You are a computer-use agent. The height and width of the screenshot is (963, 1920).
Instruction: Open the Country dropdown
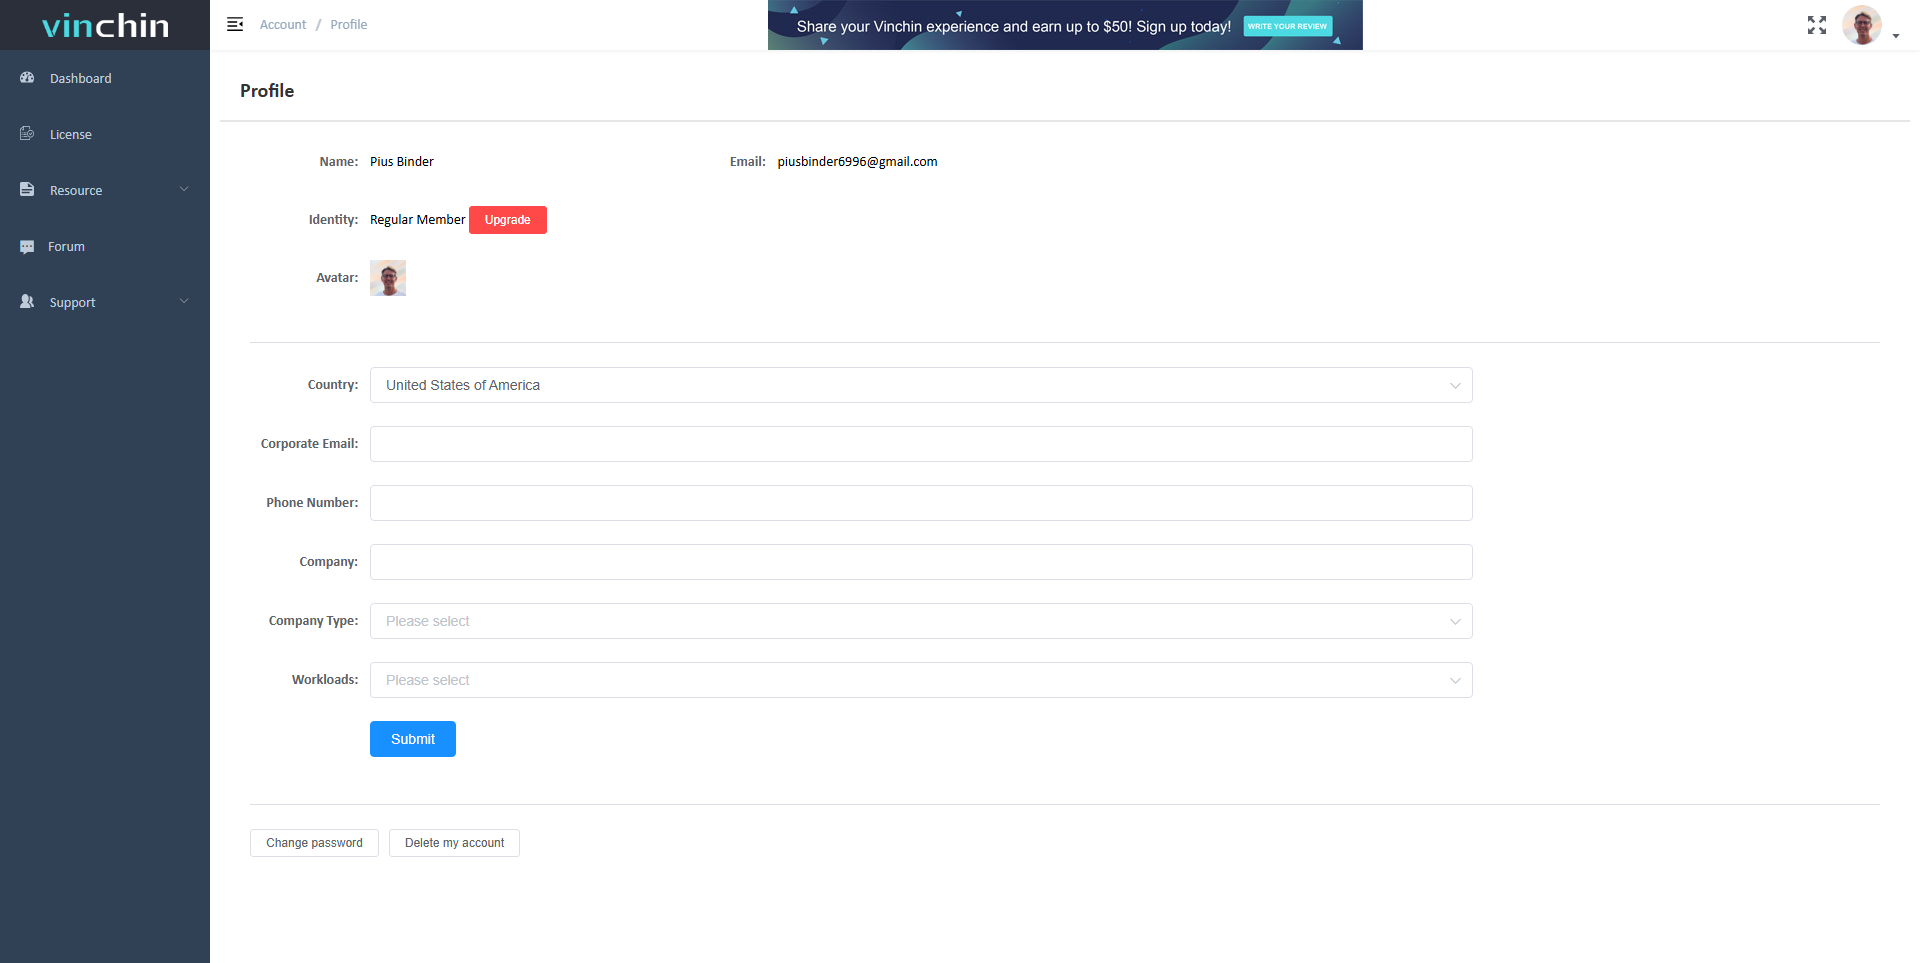(x=920, y=385)
